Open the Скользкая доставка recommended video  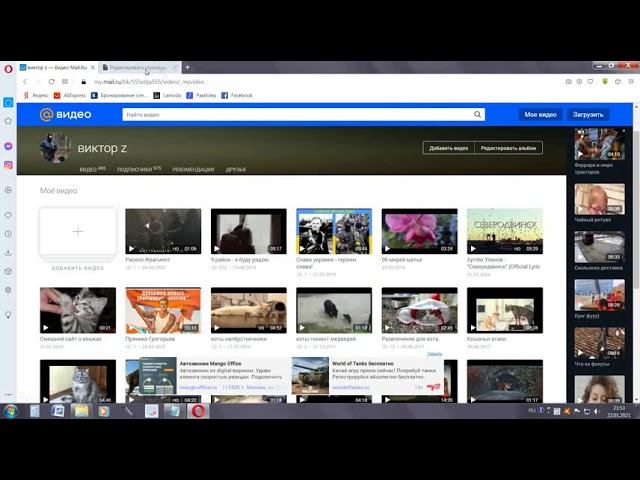pos(599,247)
